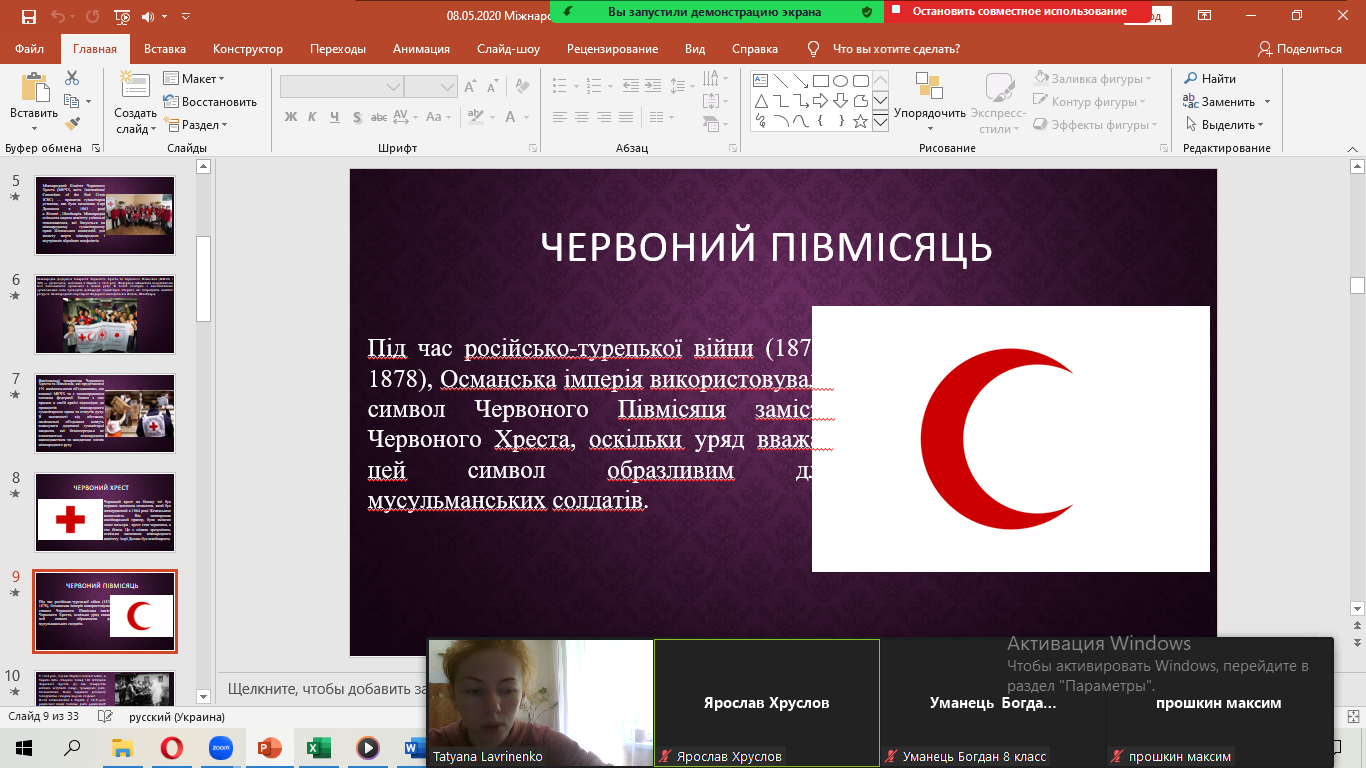Screen dimensions: 1366x768
Task: Choose the five-point star shape
Action: click(860, 121)
